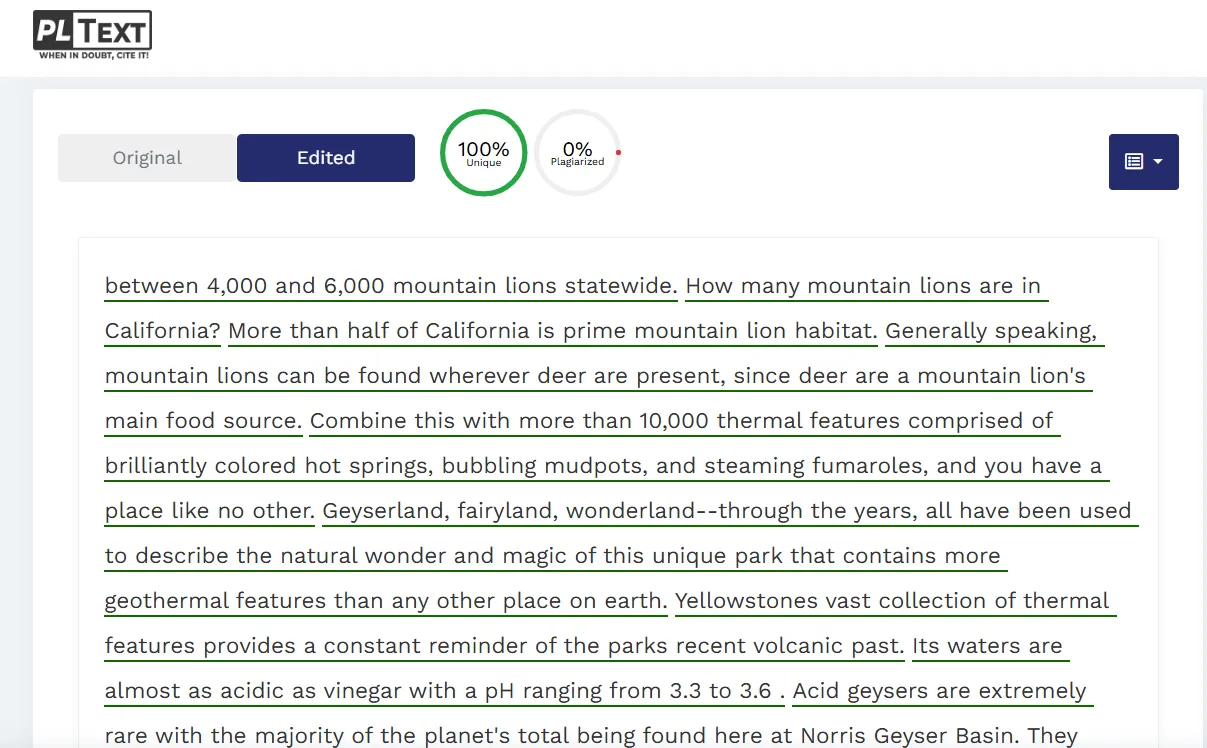
Task: Click the "Generally speaking," sentence start
Action: click(x=991, y=331)
